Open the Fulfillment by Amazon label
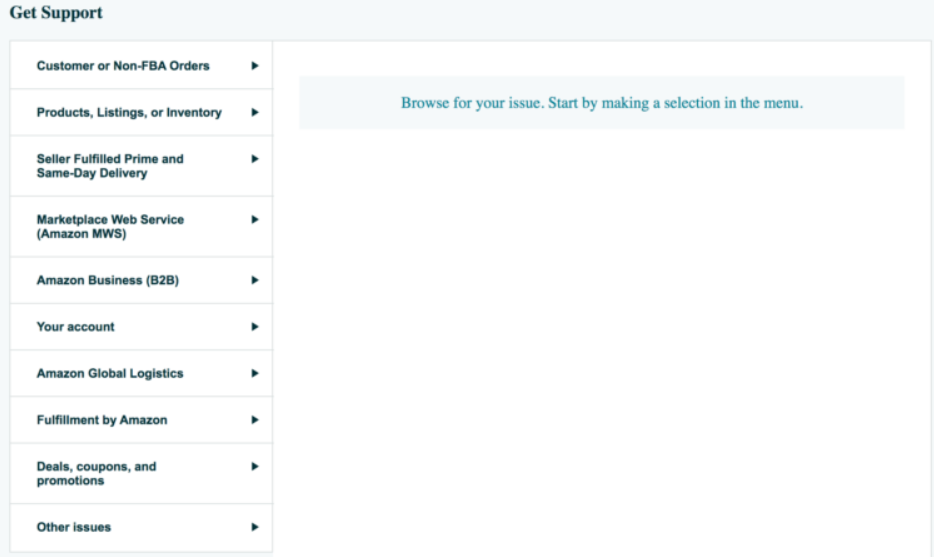Image resolution: width=934 pixels, height=557 pixels. (x=102, y=421)
